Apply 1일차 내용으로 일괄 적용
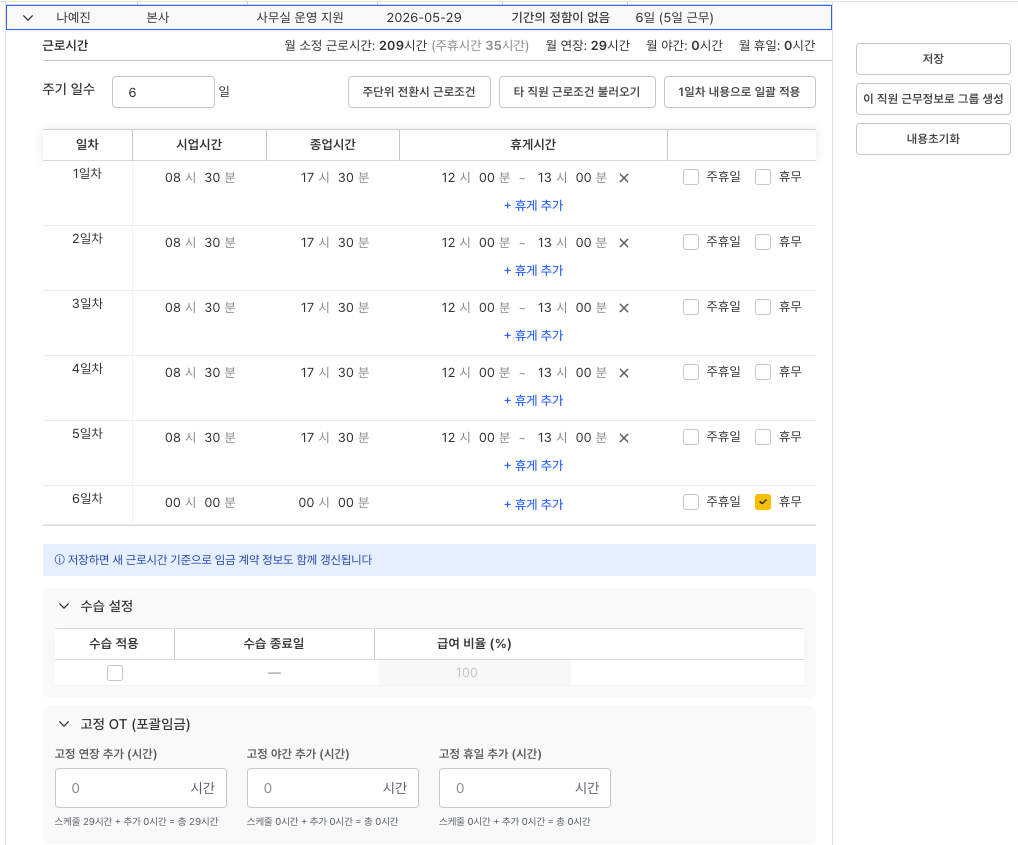Screen dimensions: 1018x845 [739, 92]
